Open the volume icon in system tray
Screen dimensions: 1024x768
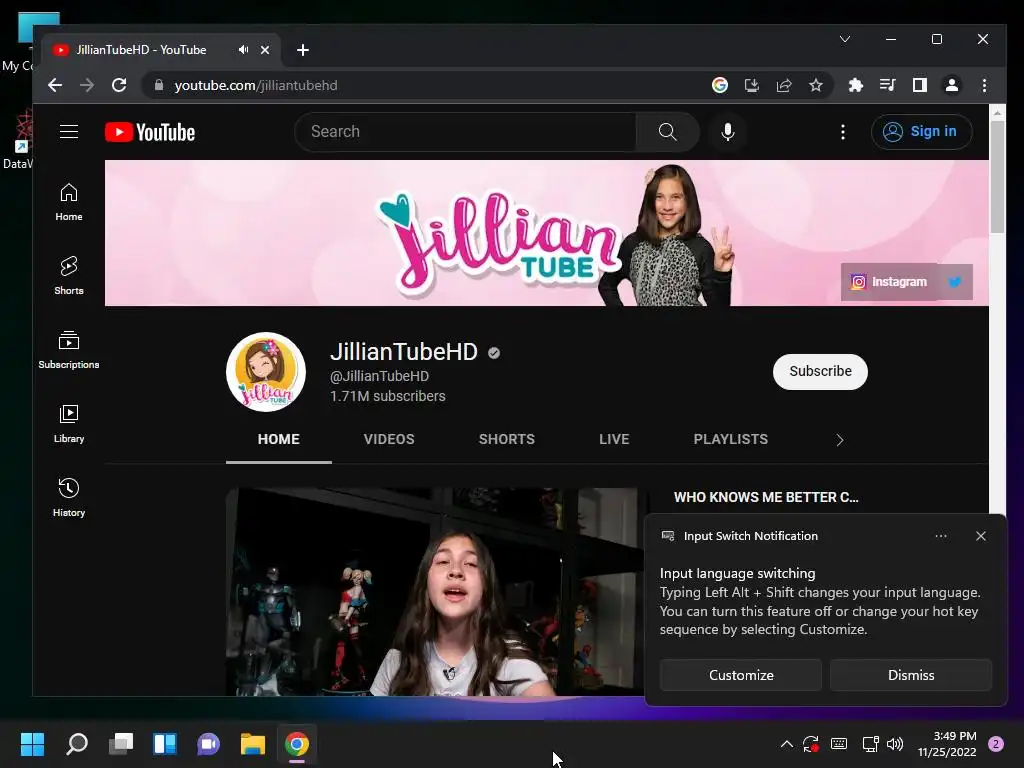coord(895,744)
